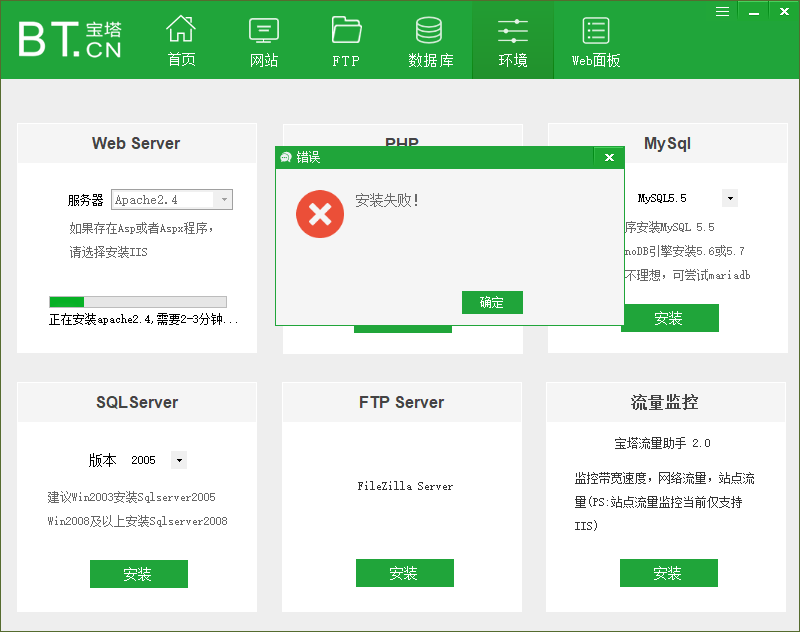Image resolution: width=800 pixels, height=632 pixels.
Task: Click the 正在安装apache2.4 status text
Action: (143, 319)
